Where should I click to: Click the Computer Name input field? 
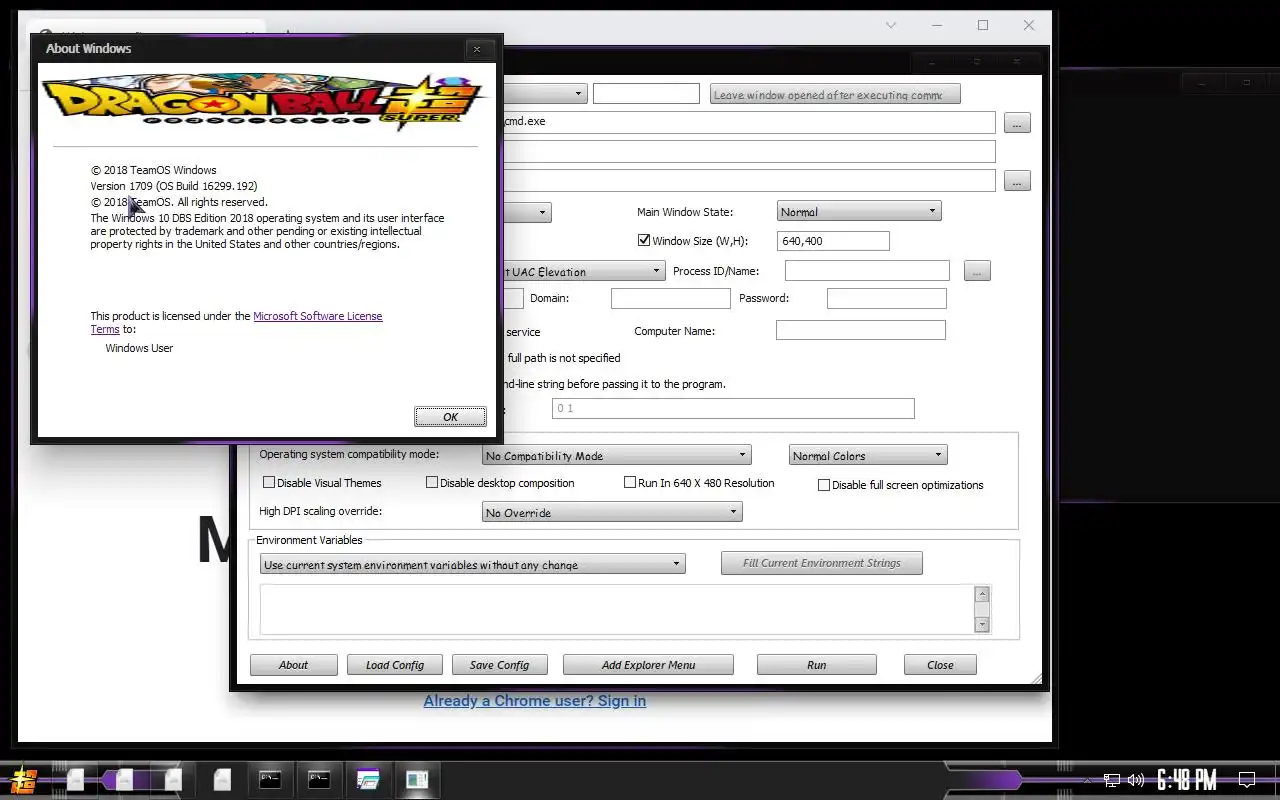click(x=860, y=330)
